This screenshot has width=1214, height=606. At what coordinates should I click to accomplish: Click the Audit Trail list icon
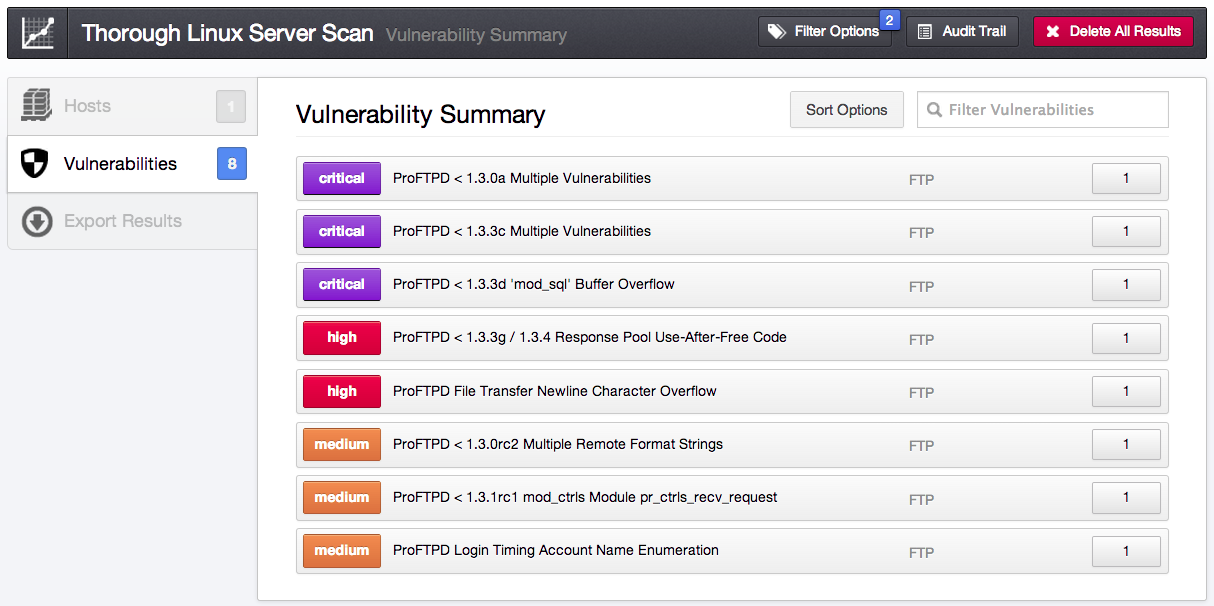925,32
